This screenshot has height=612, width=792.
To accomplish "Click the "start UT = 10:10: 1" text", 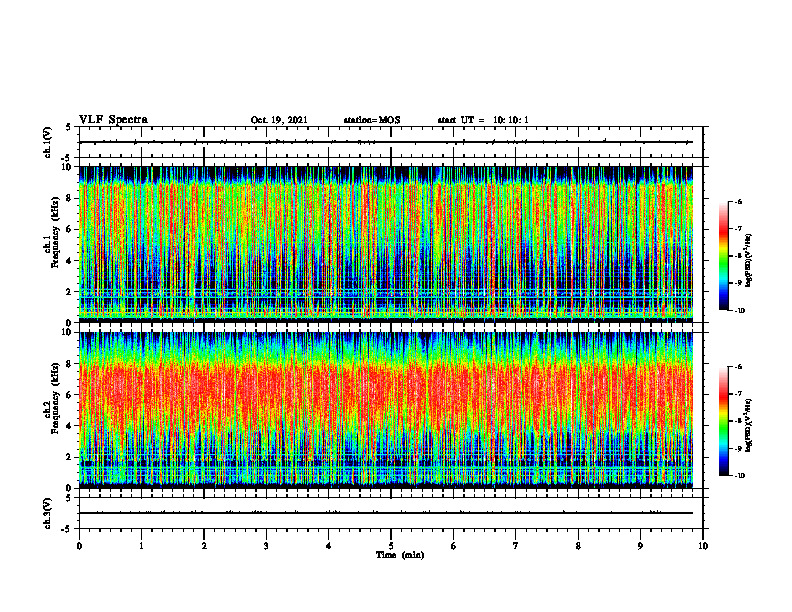I will click(483, 120).
